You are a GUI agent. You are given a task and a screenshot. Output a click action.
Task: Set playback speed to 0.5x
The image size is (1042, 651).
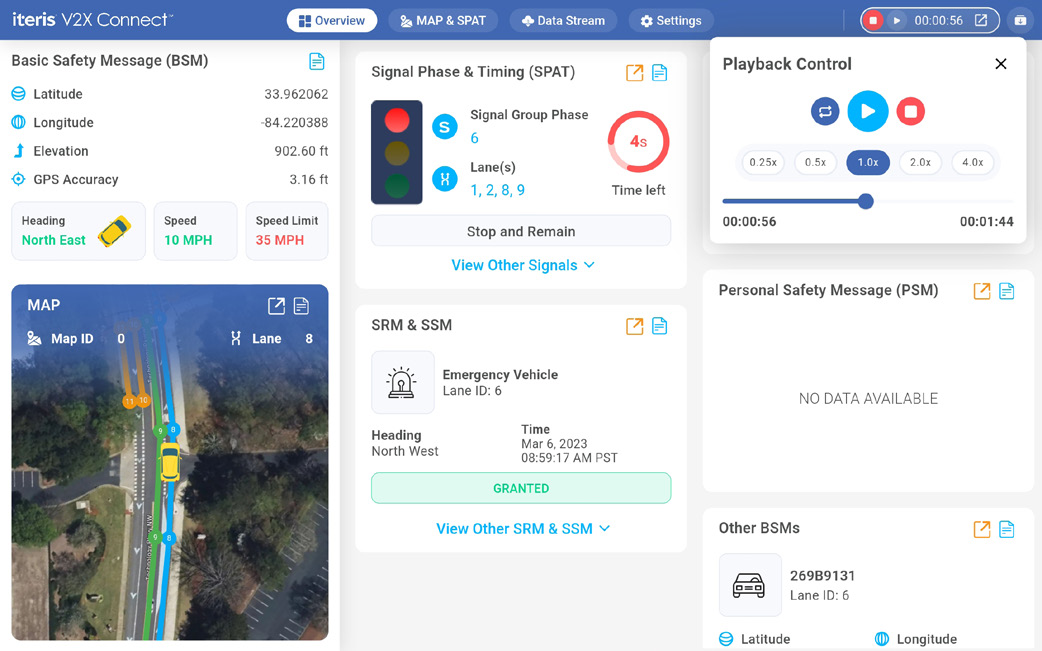pyautogui.click(x=815, y=162)
